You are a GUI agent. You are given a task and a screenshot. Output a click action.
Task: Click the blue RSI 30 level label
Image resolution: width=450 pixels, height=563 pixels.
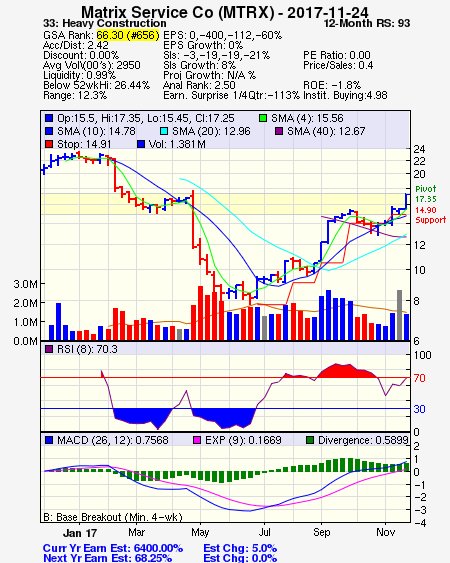click(419, 409)
